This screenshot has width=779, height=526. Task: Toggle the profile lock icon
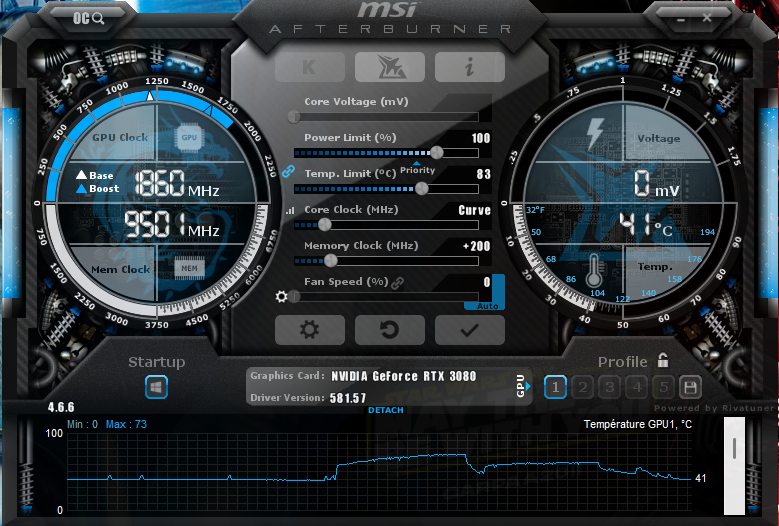point(663,361)
